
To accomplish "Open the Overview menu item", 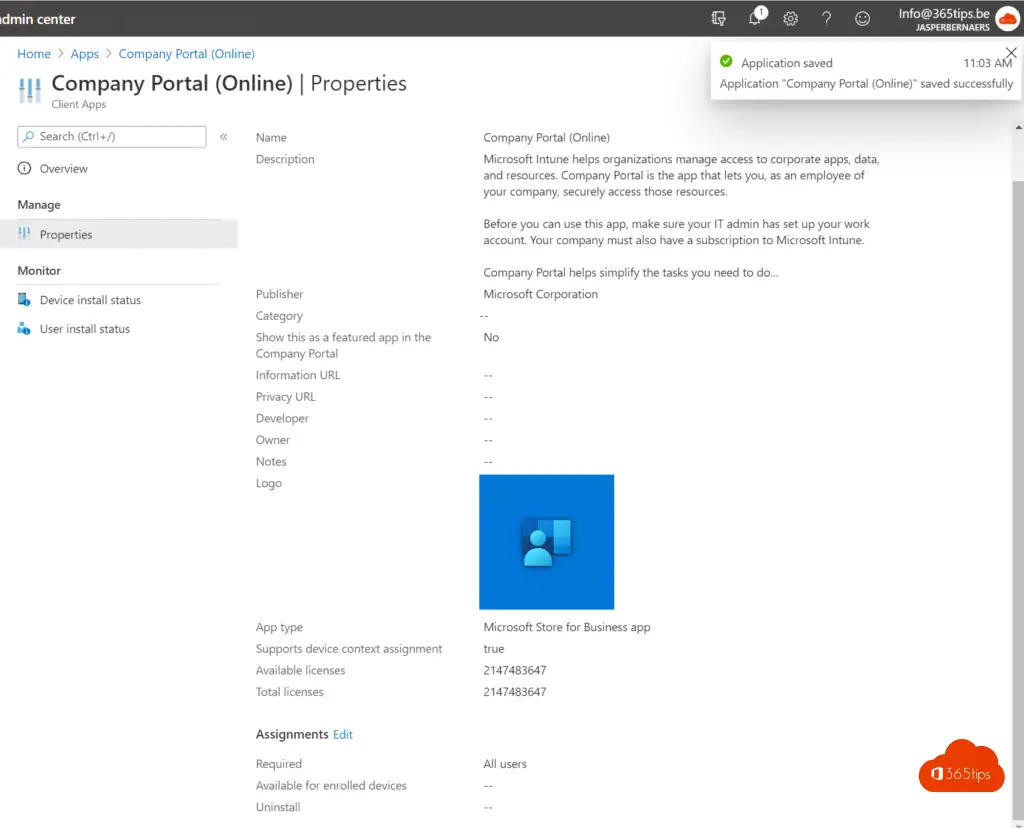I will pyautogui.click(x=63, y=168).
